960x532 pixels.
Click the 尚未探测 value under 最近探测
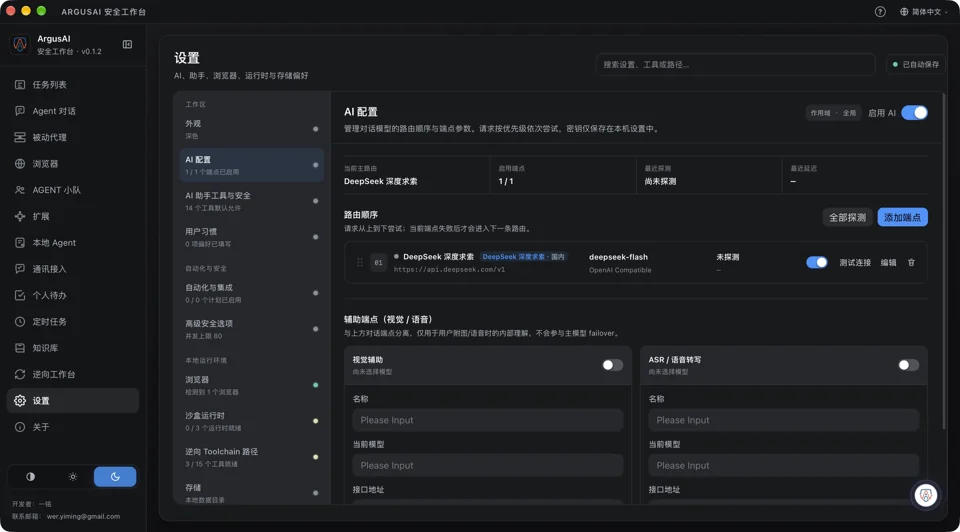660,182
